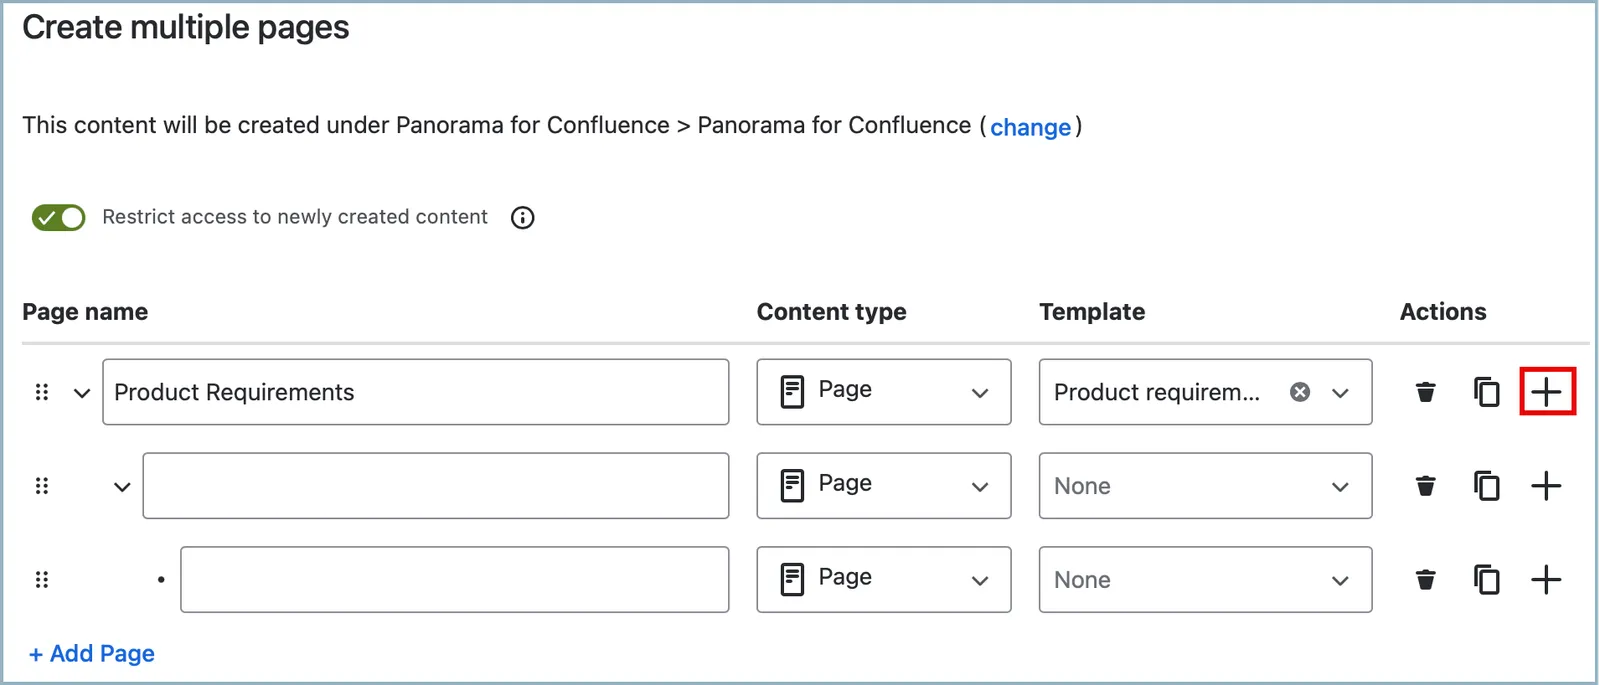Click copy icon in bulleted third row
This screenshot has width=1600, height=685.
[x=1486, y=580]
